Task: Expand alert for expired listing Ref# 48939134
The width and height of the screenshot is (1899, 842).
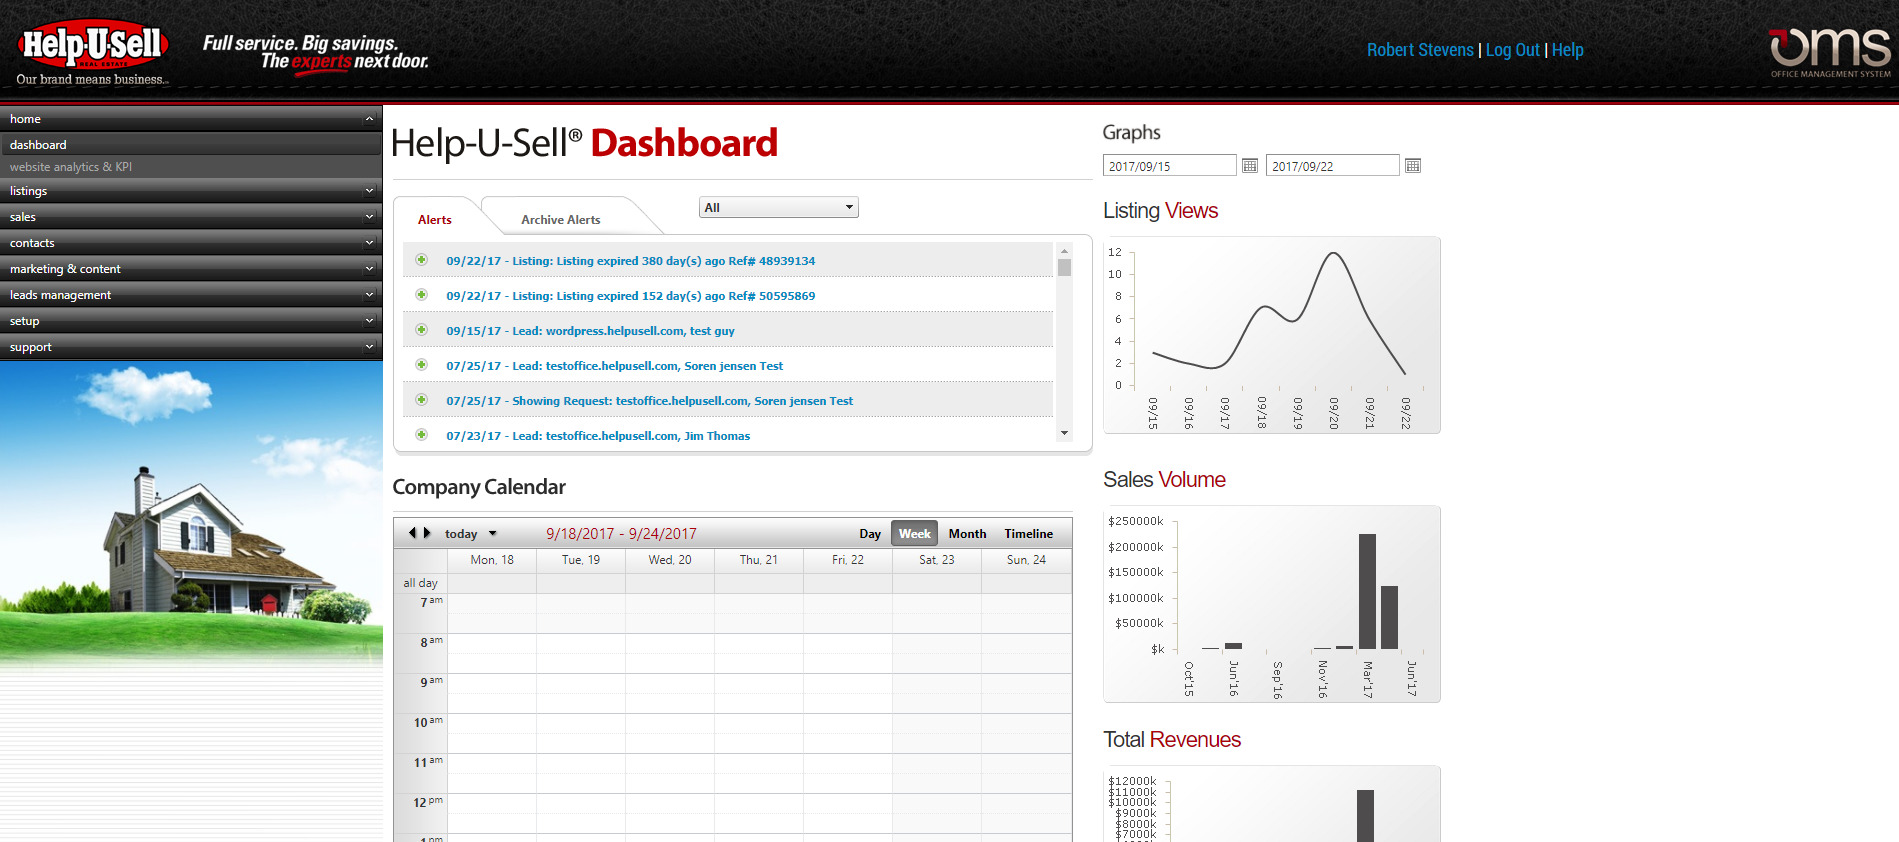Action: (x=422, y=260)
